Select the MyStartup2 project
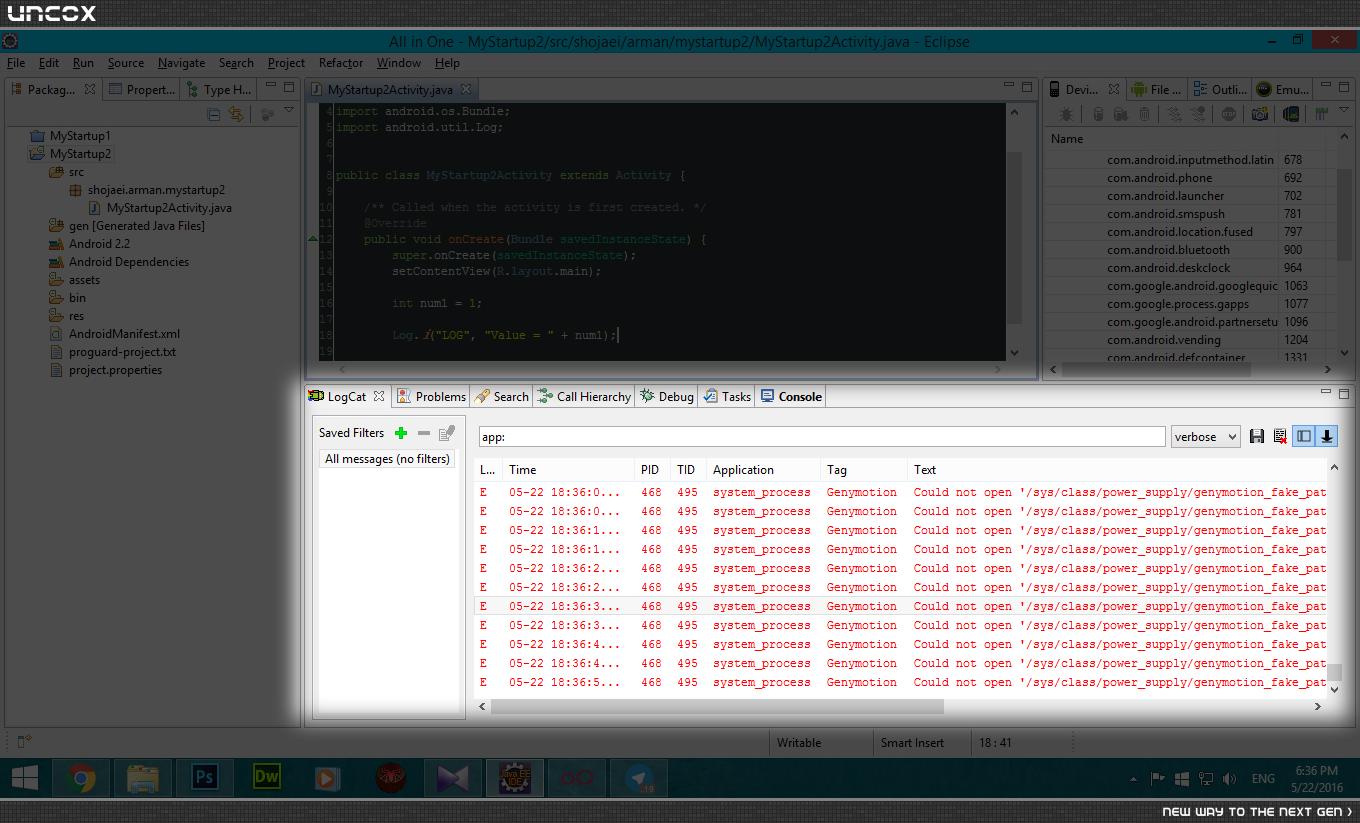The width and height of the screenshot is (1360, 823). click(x=71, y=154)
